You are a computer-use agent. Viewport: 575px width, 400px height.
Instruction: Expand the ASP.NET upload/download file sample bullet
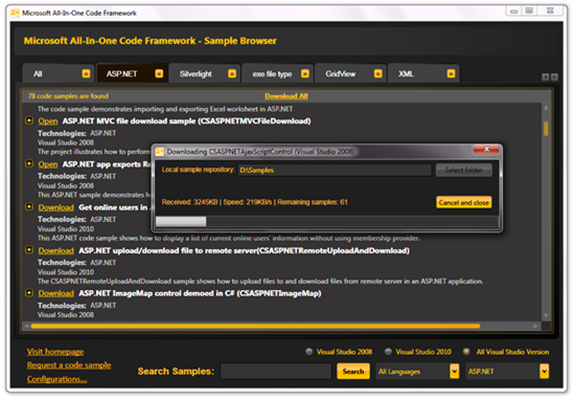(29, 250)
